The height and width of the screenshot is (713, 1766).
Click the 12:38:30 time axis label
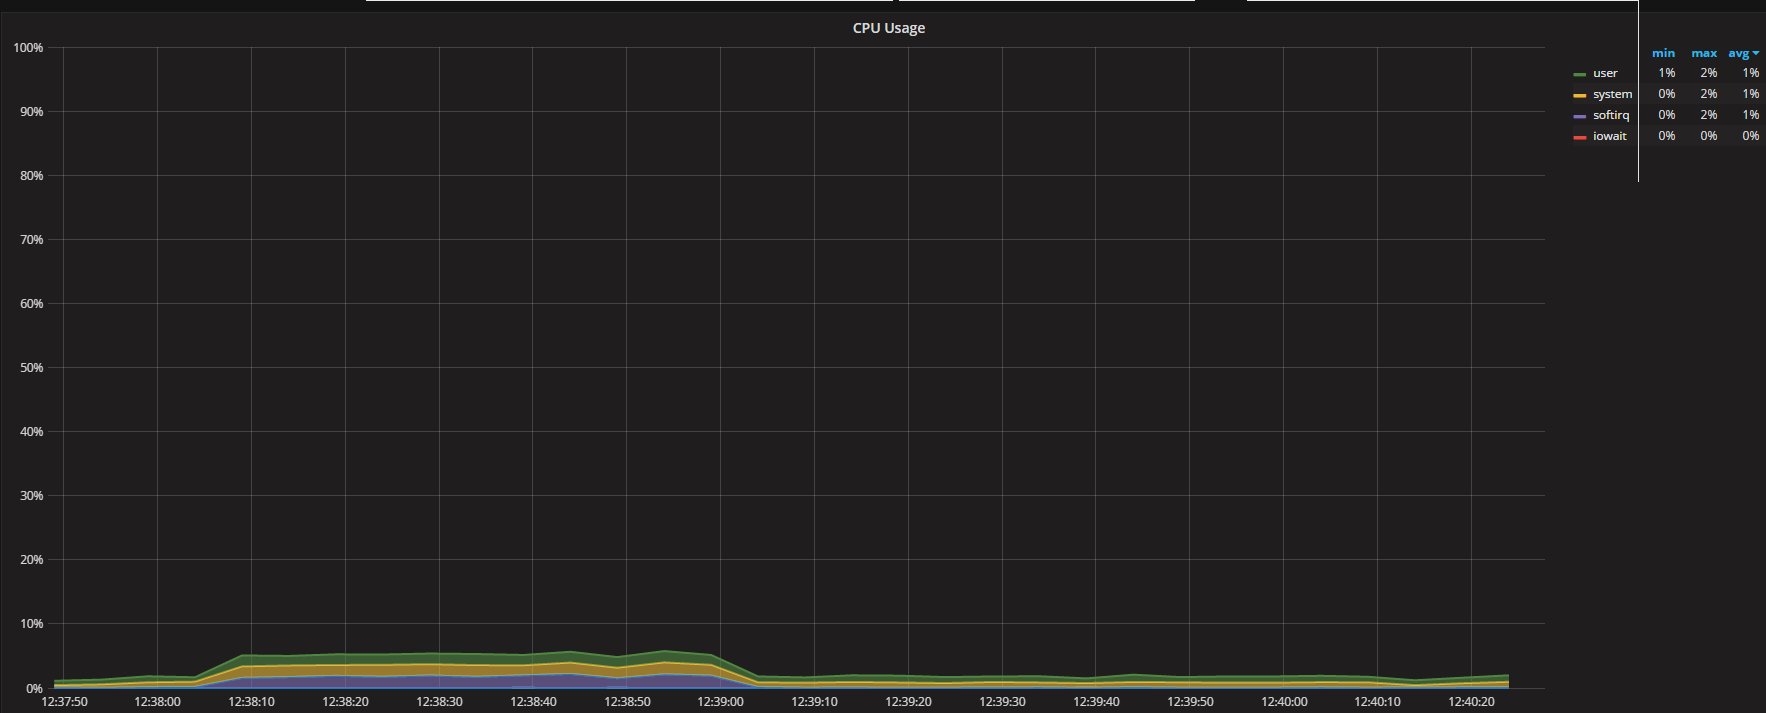[x=439, y=702]
